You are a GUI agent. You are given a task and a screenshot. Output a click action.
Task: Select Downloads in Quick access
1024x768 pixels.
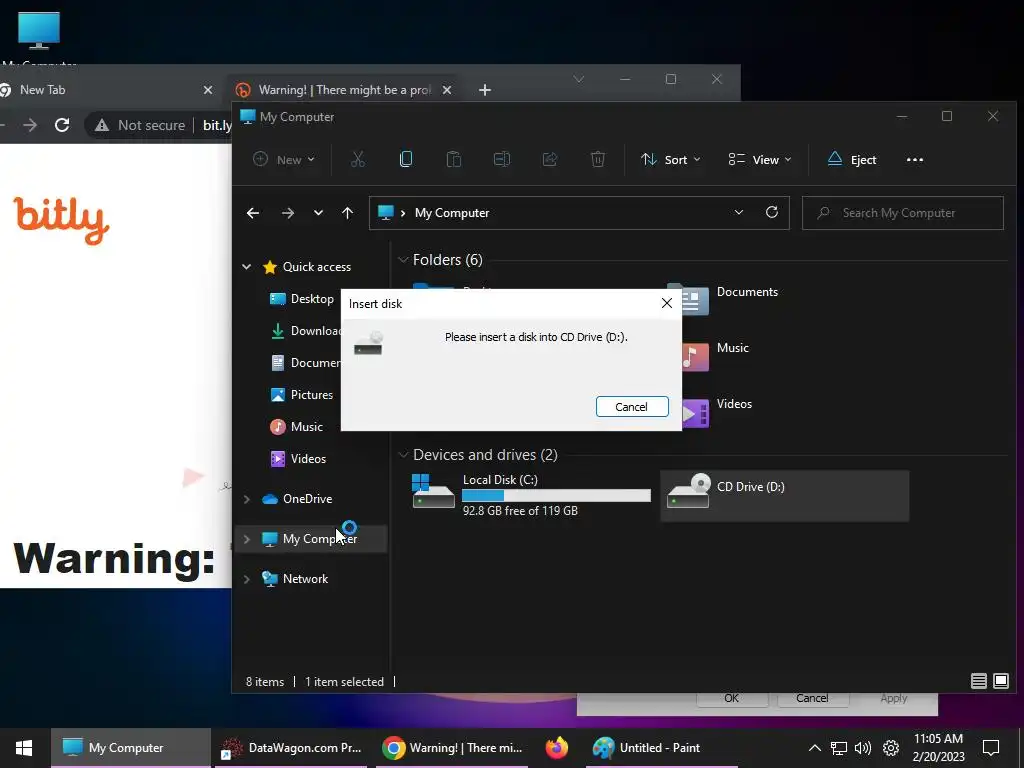tap(305, 330)
